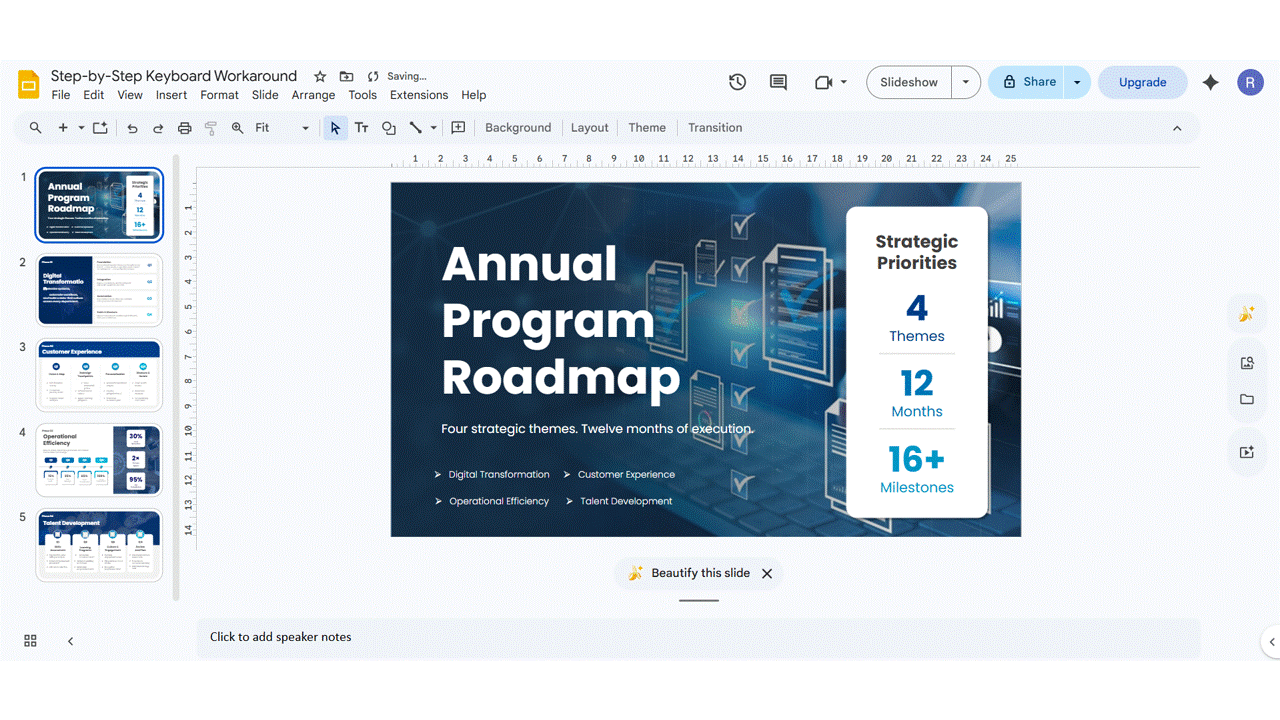
Task: Select slide 4 Operational Efficiency thumbnail
Action: [x=99, y=460]
